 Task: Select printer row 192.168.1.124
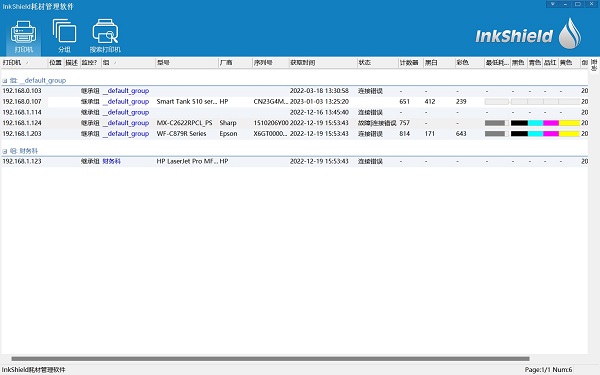pyautogui.click(x=295, y=123)
